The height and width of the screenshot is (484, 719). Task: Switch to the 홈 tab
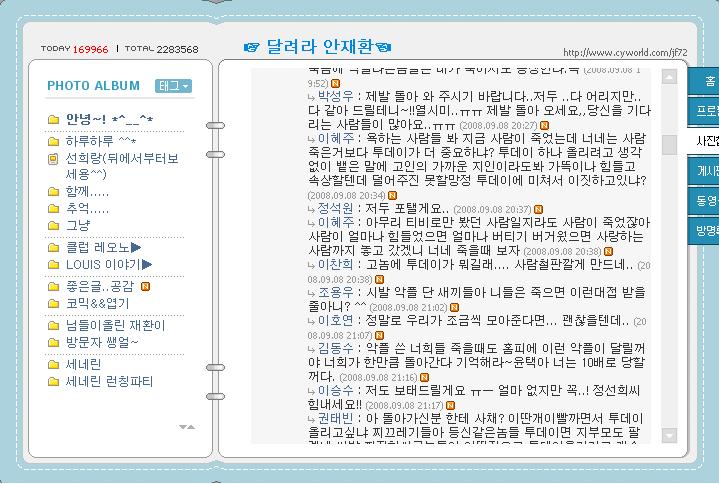[708, 81]
